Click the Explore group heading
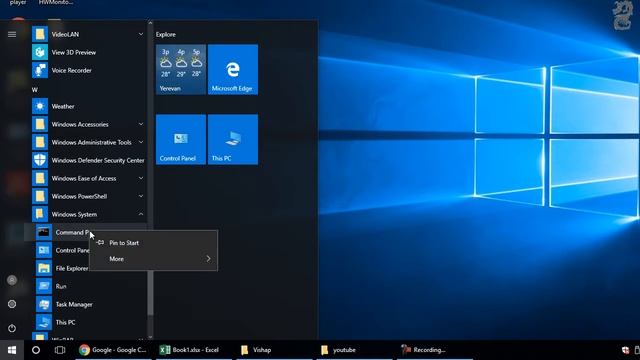Image resolution: width=640 pixels, height=360 pixels. 166,35
